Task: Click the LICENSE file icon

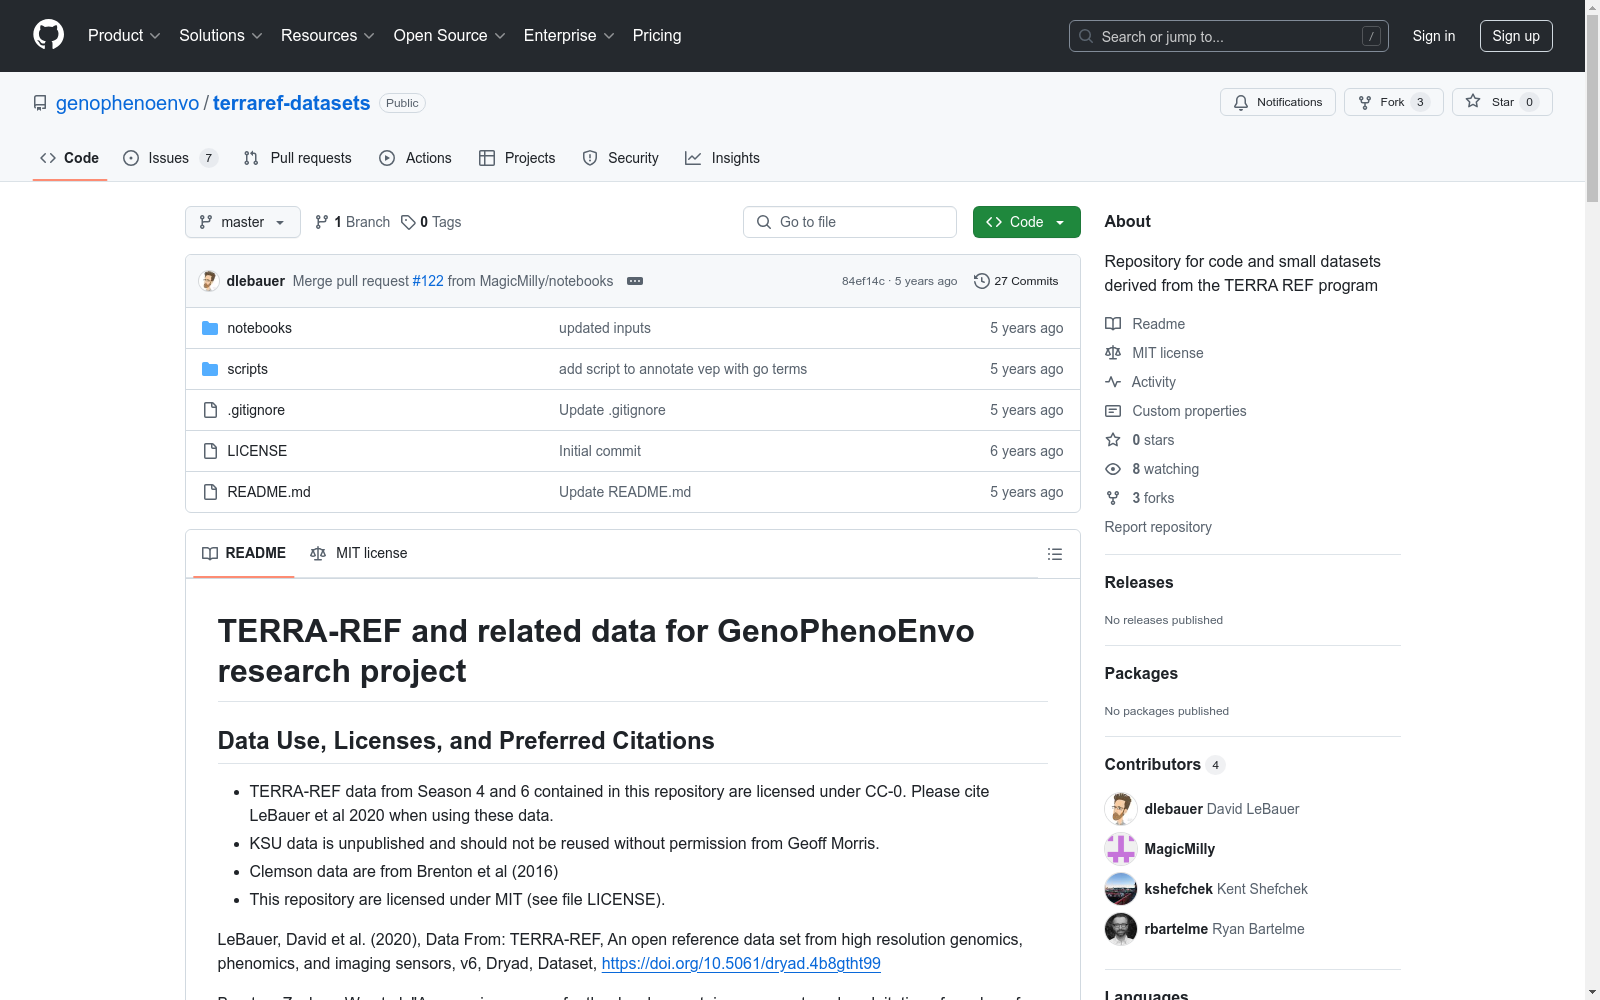Action: pyautogui.click(x=210, y=451)
